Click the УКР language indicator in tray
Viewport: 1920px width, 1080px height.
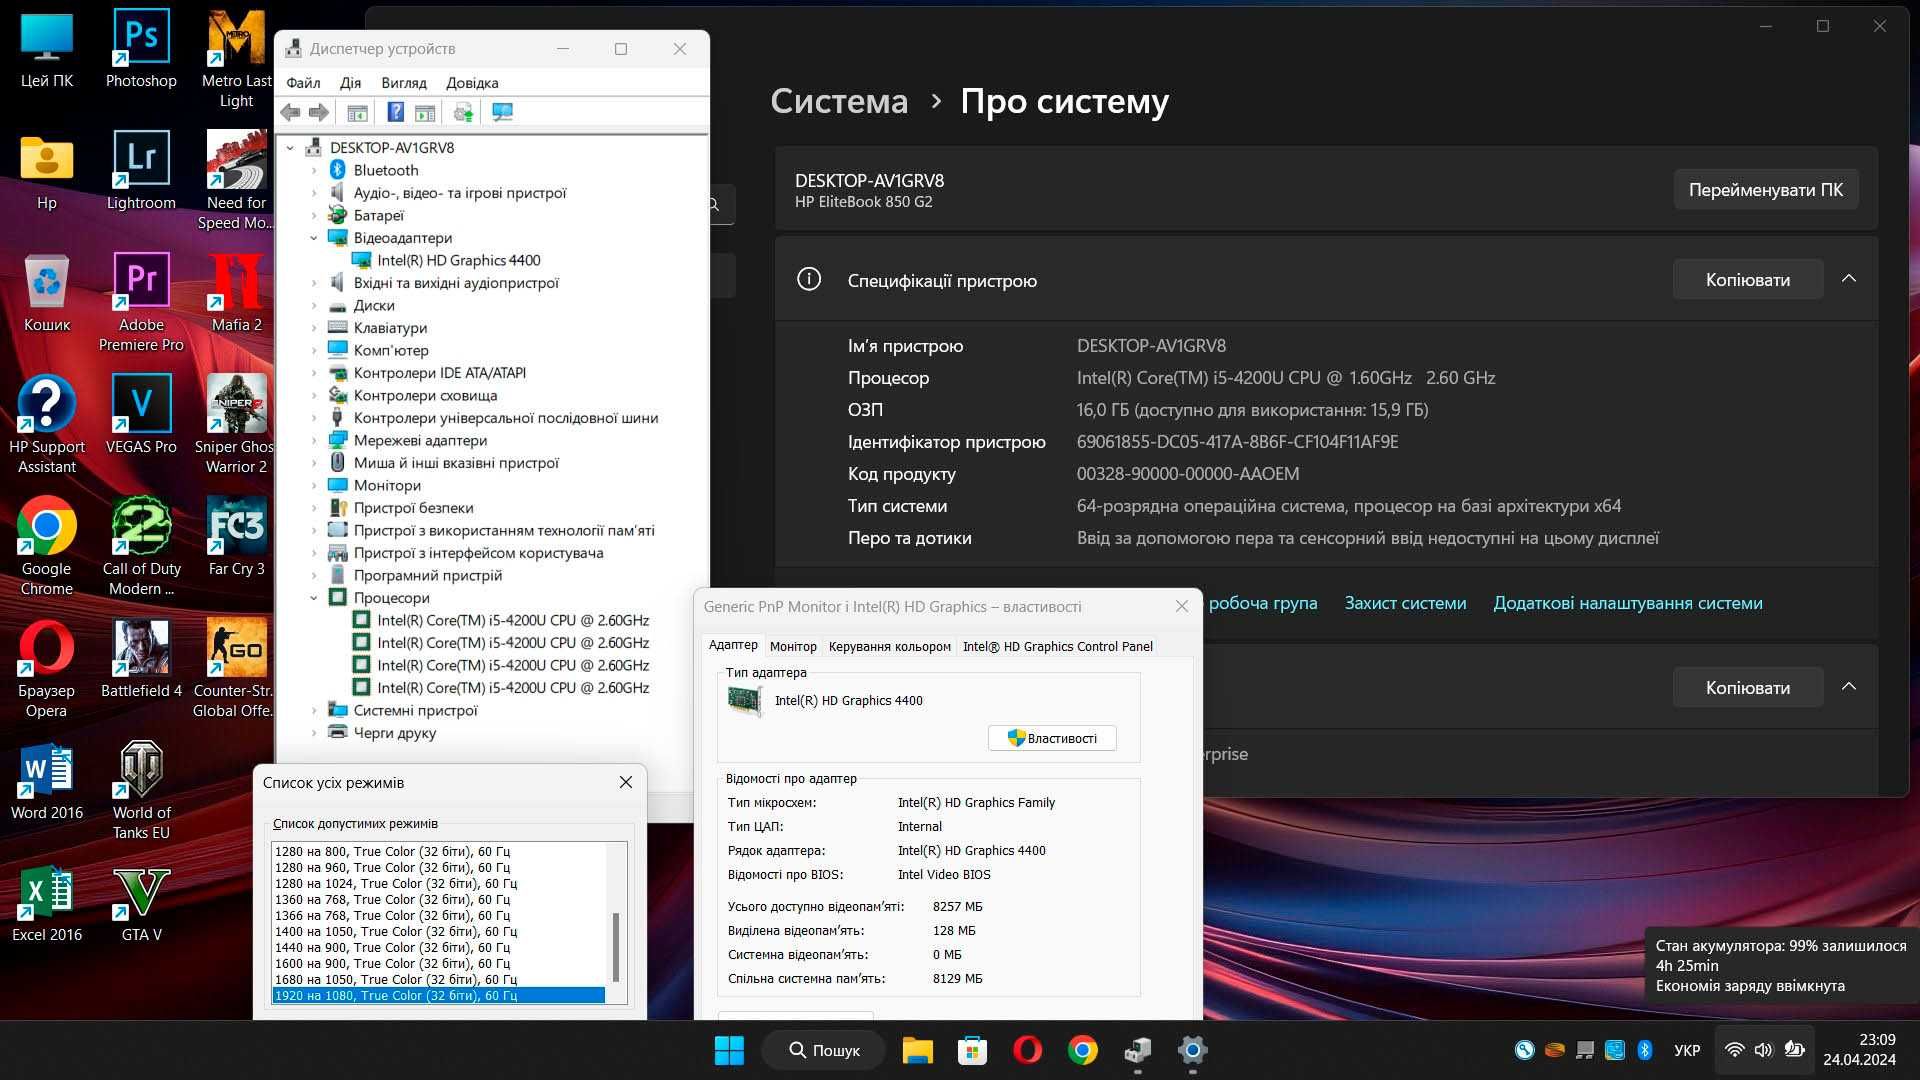(1687, 1050)
